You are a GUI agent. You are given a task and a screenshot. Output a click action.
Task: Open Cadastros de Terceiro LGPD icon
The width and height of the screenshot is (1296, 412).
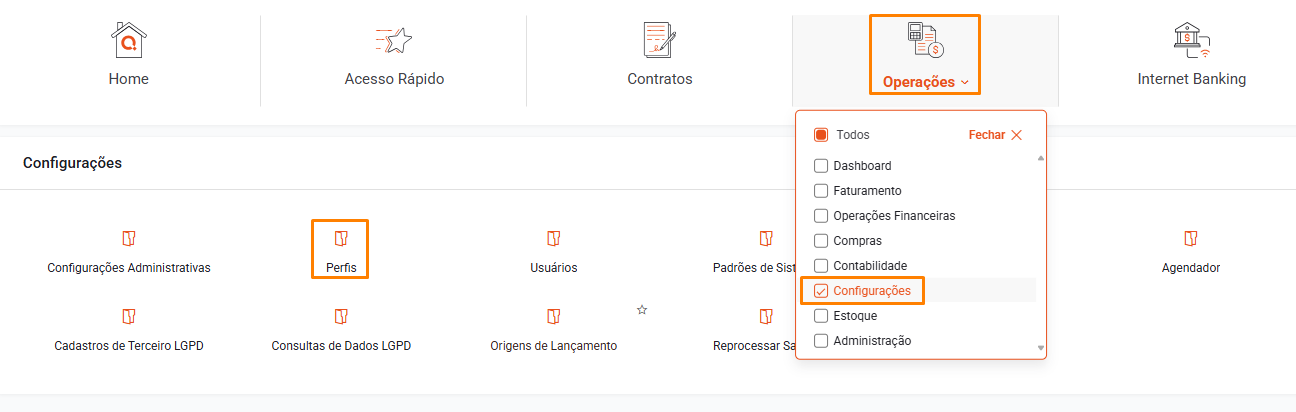(x=129, y=316)
